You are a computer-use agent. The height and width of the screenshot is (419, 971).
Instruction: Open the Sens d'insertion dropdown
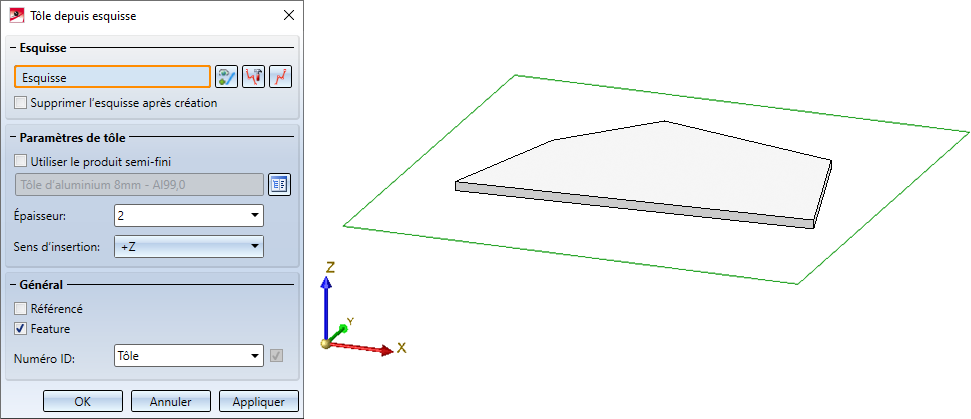[x=254, y=246]
